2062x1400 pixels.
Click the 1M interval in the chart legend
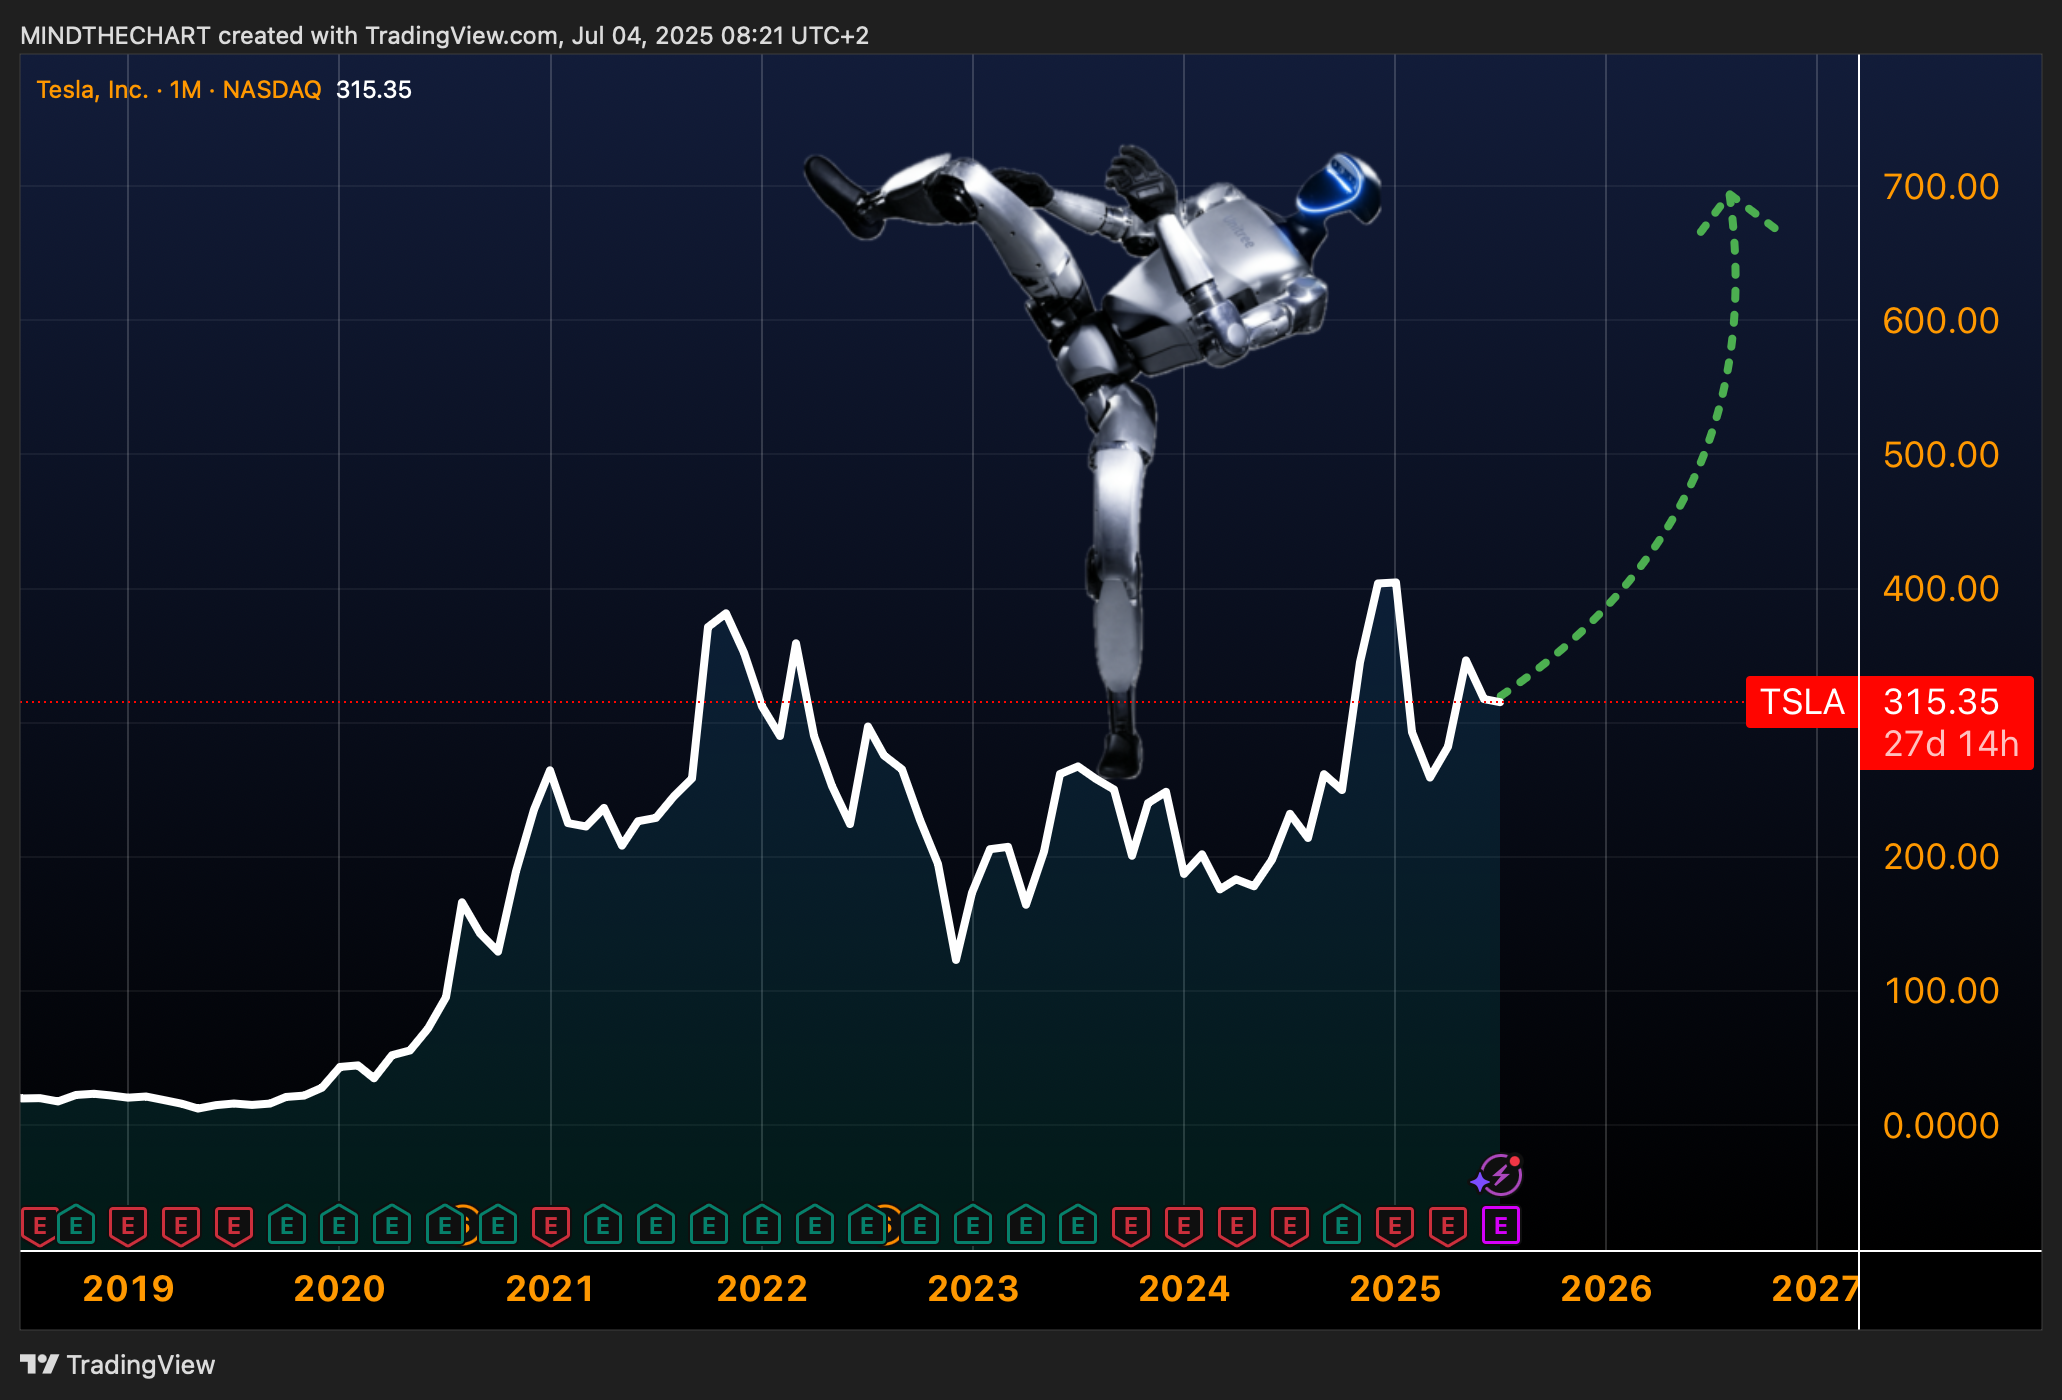point(185,90)
